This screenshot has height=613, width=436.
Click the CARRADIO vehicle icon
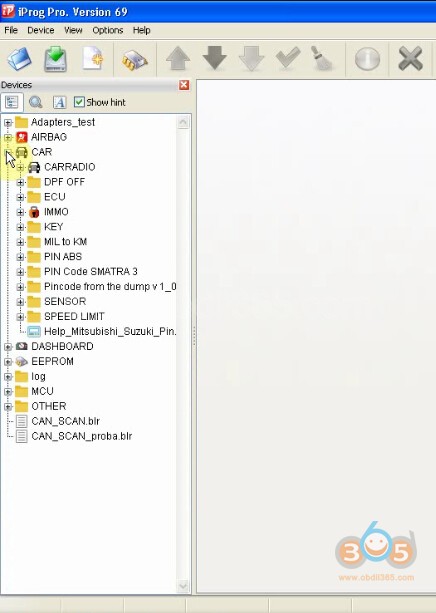point(34,167)
